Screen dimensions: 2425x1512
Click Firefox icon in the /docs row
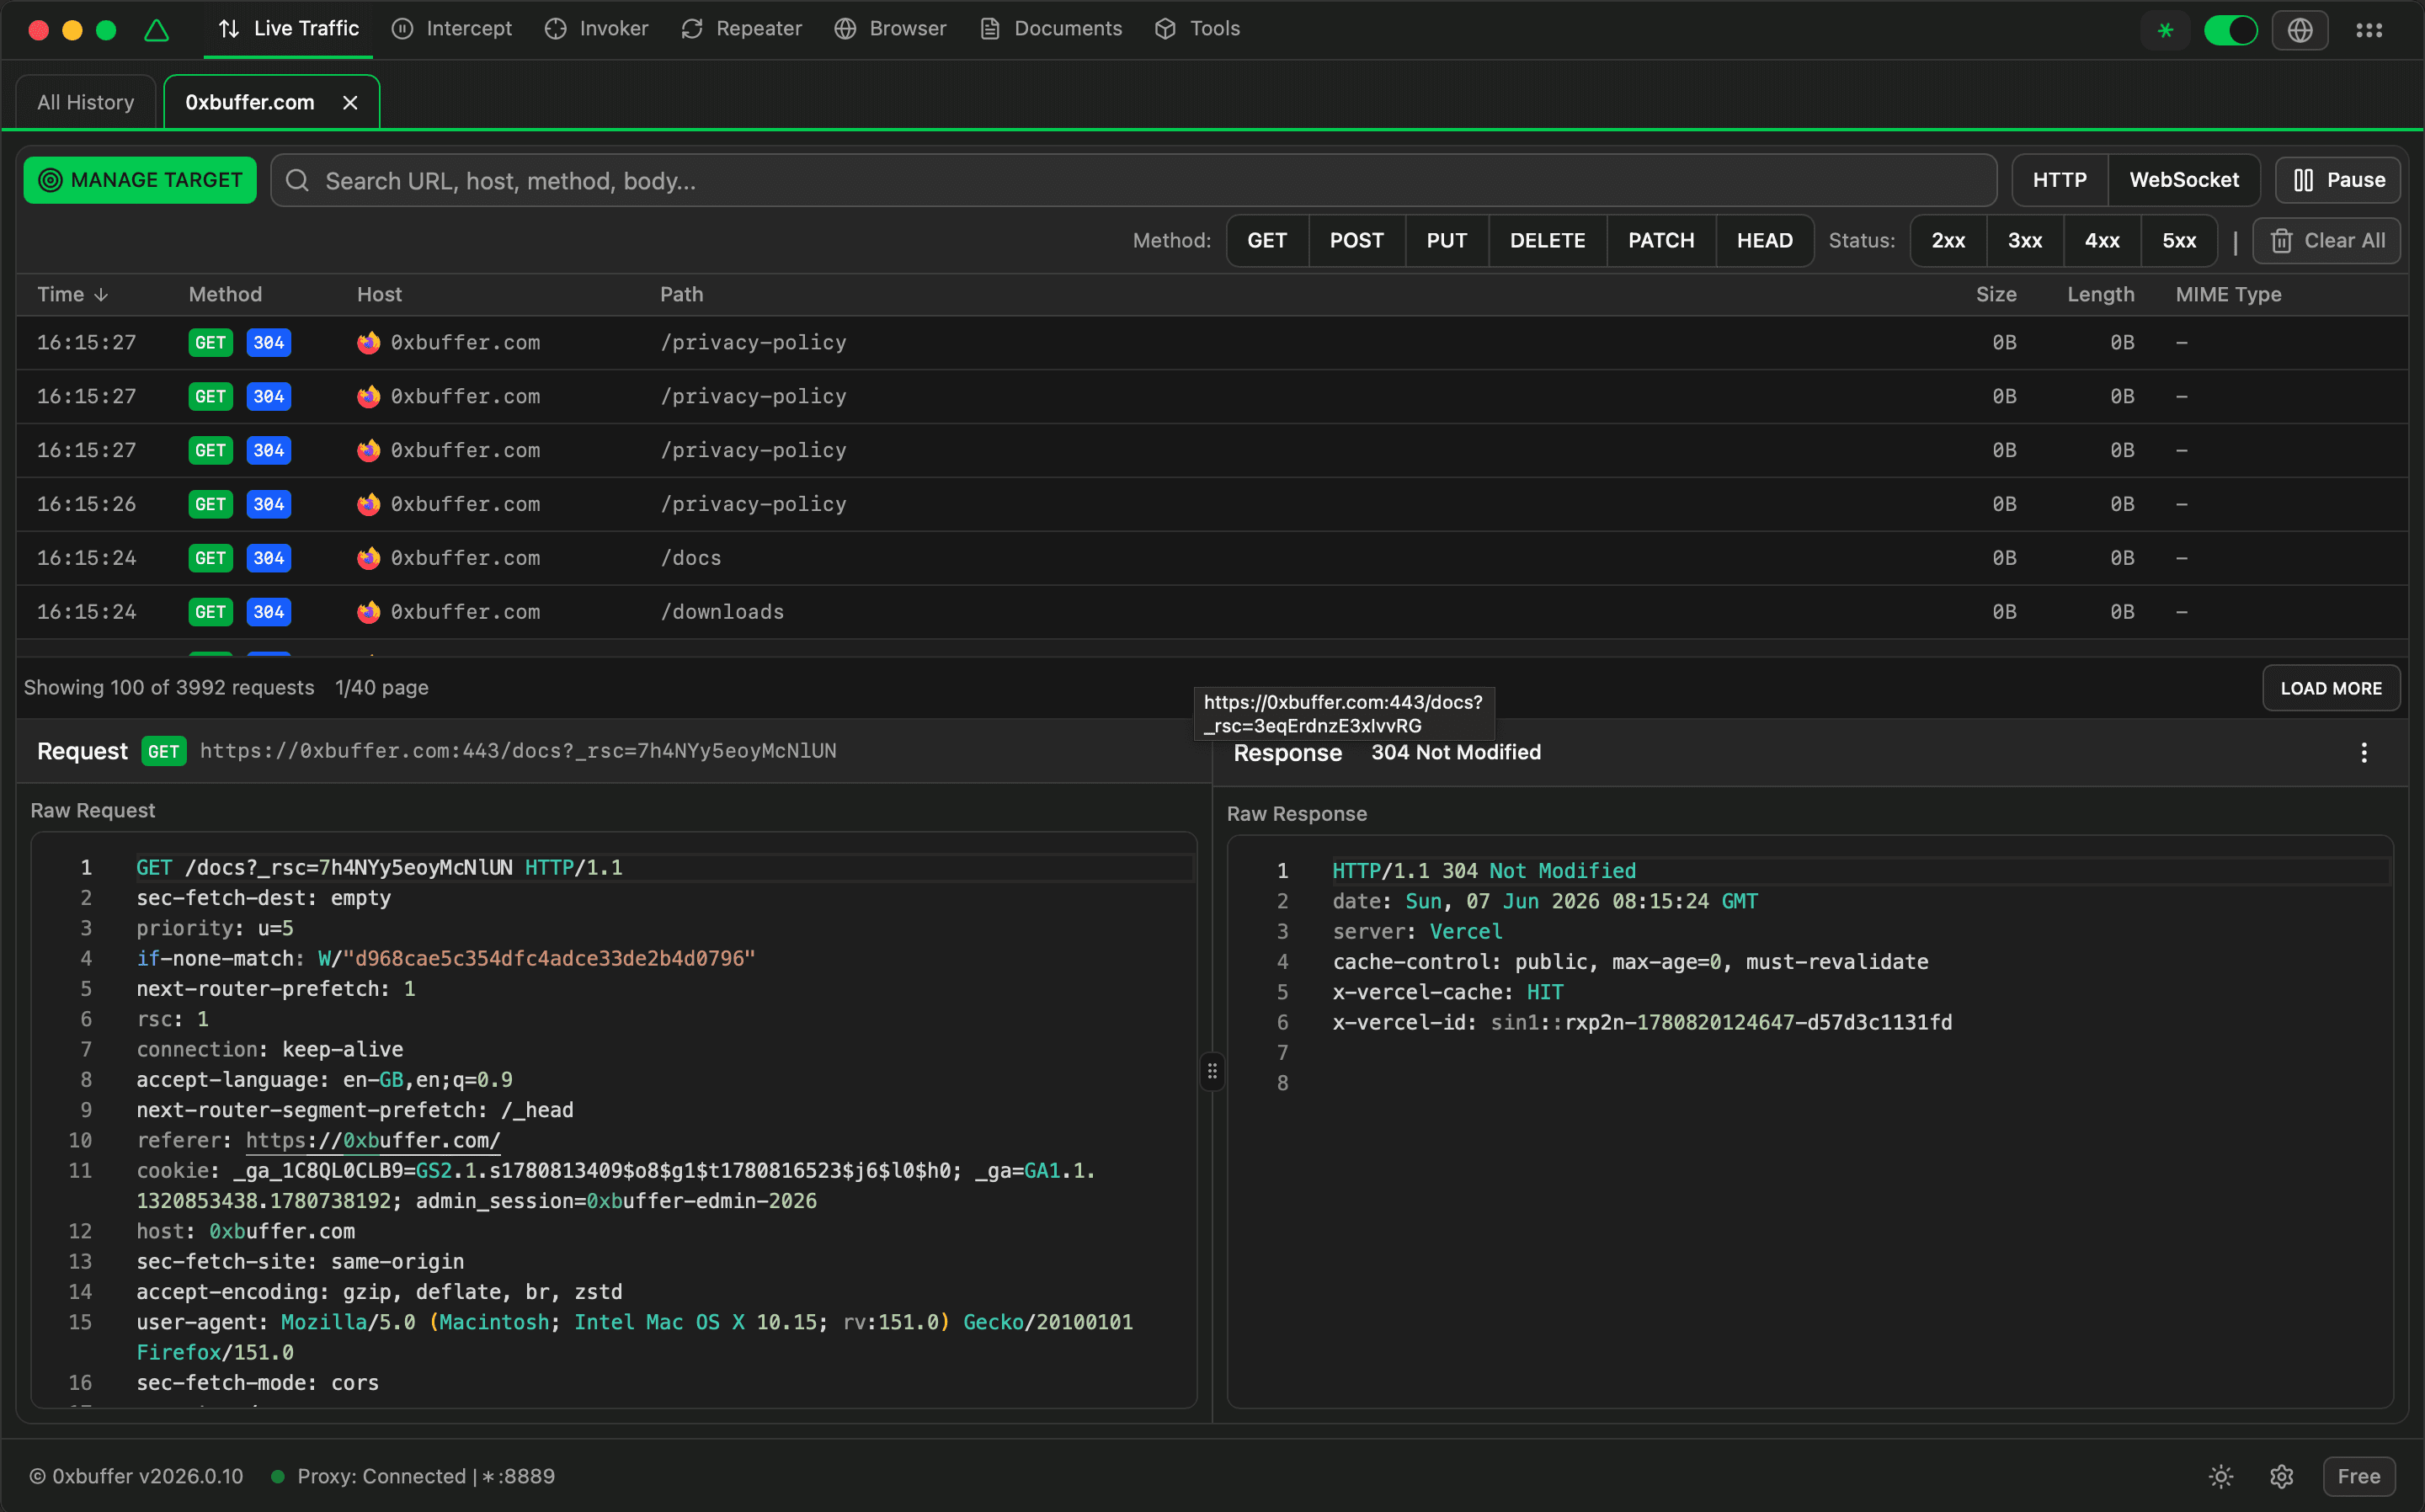coord(369,558)
